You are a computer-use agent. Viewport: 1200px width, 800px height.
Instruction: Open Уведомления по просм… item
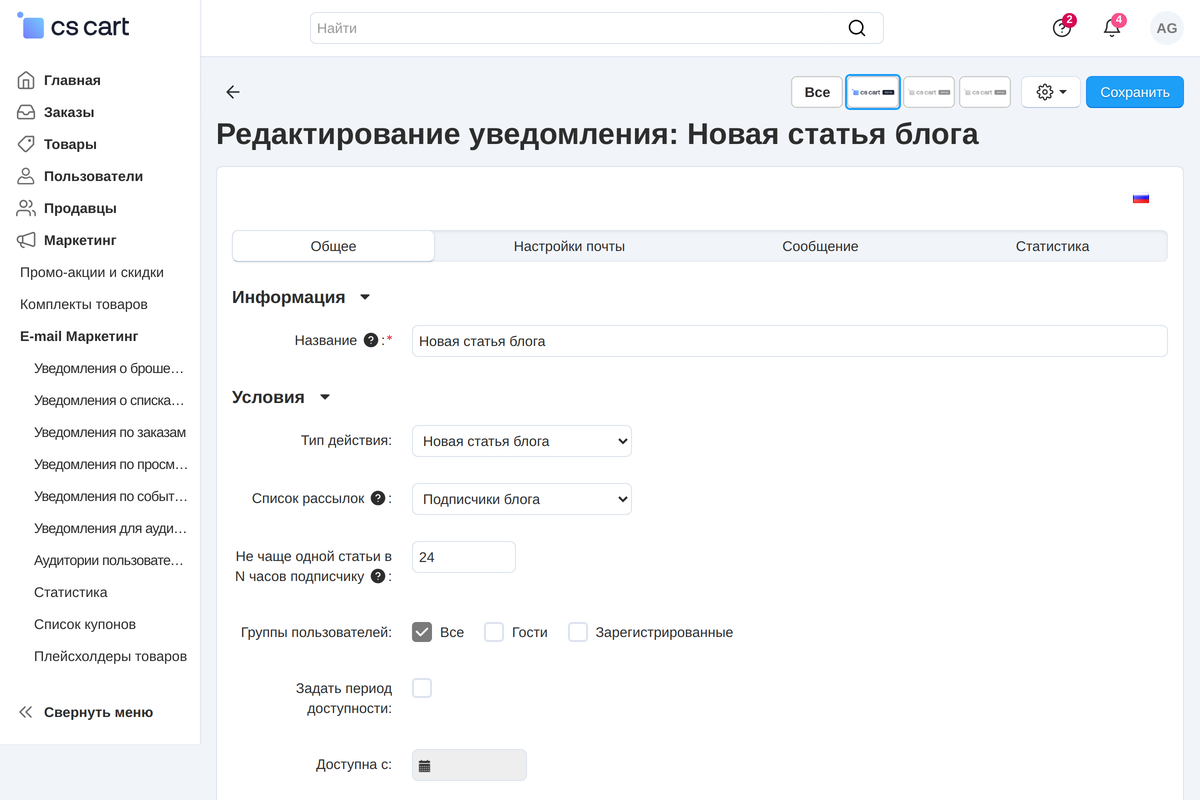[110, 464]
